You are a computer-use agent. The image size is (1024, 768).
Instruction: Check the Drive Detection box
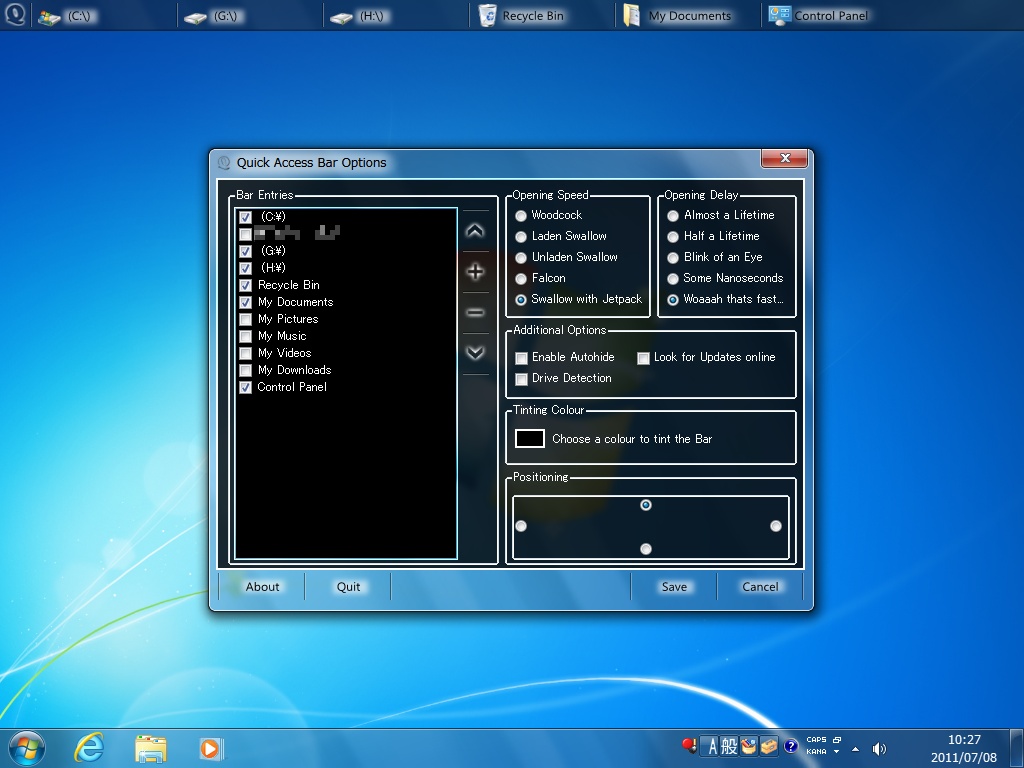click(521, 379)
